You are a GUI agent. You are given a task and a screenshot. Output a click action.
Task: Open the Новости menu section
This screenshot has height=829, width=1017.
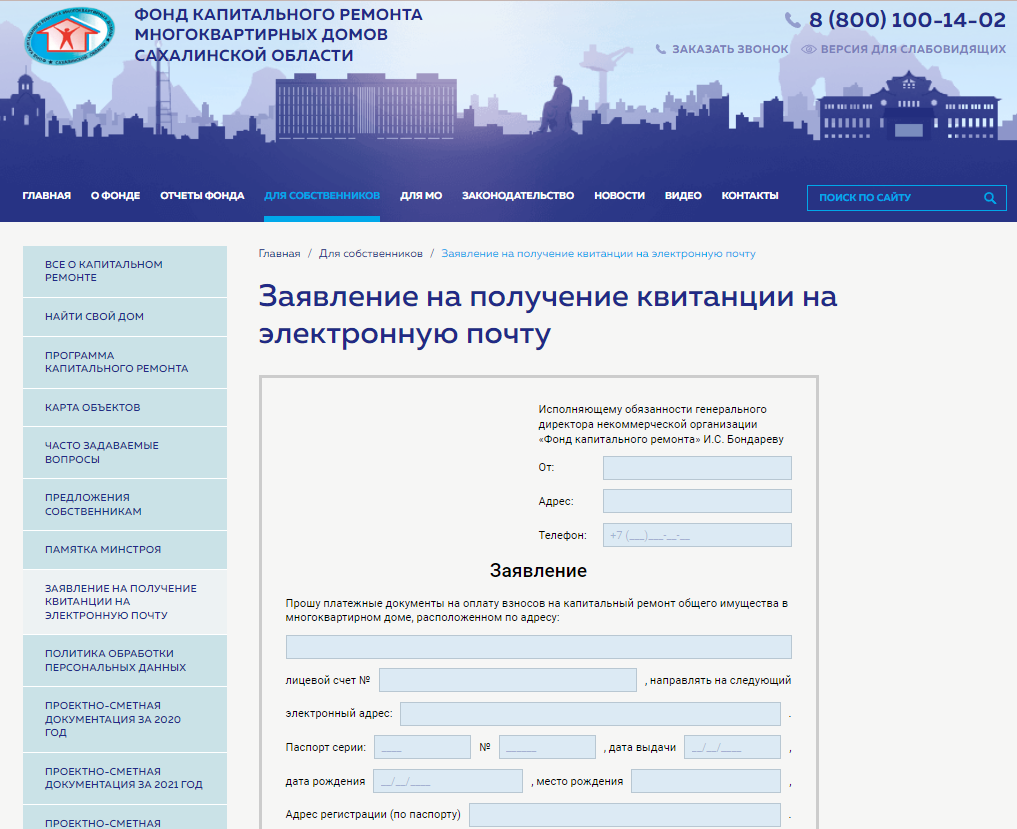coord(619,196)
